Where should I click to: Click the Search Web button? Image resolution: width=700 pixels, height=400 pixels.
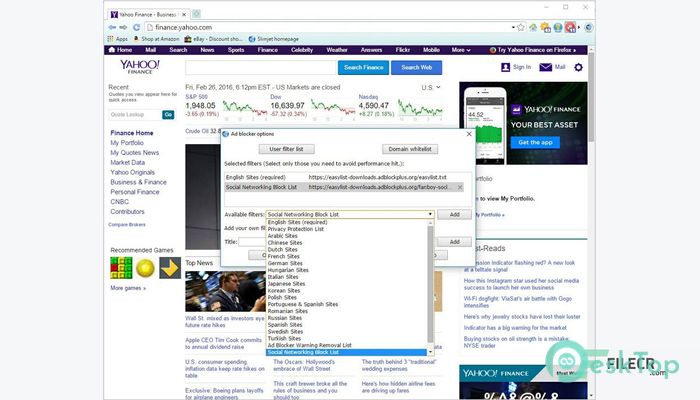click(417, 67)
